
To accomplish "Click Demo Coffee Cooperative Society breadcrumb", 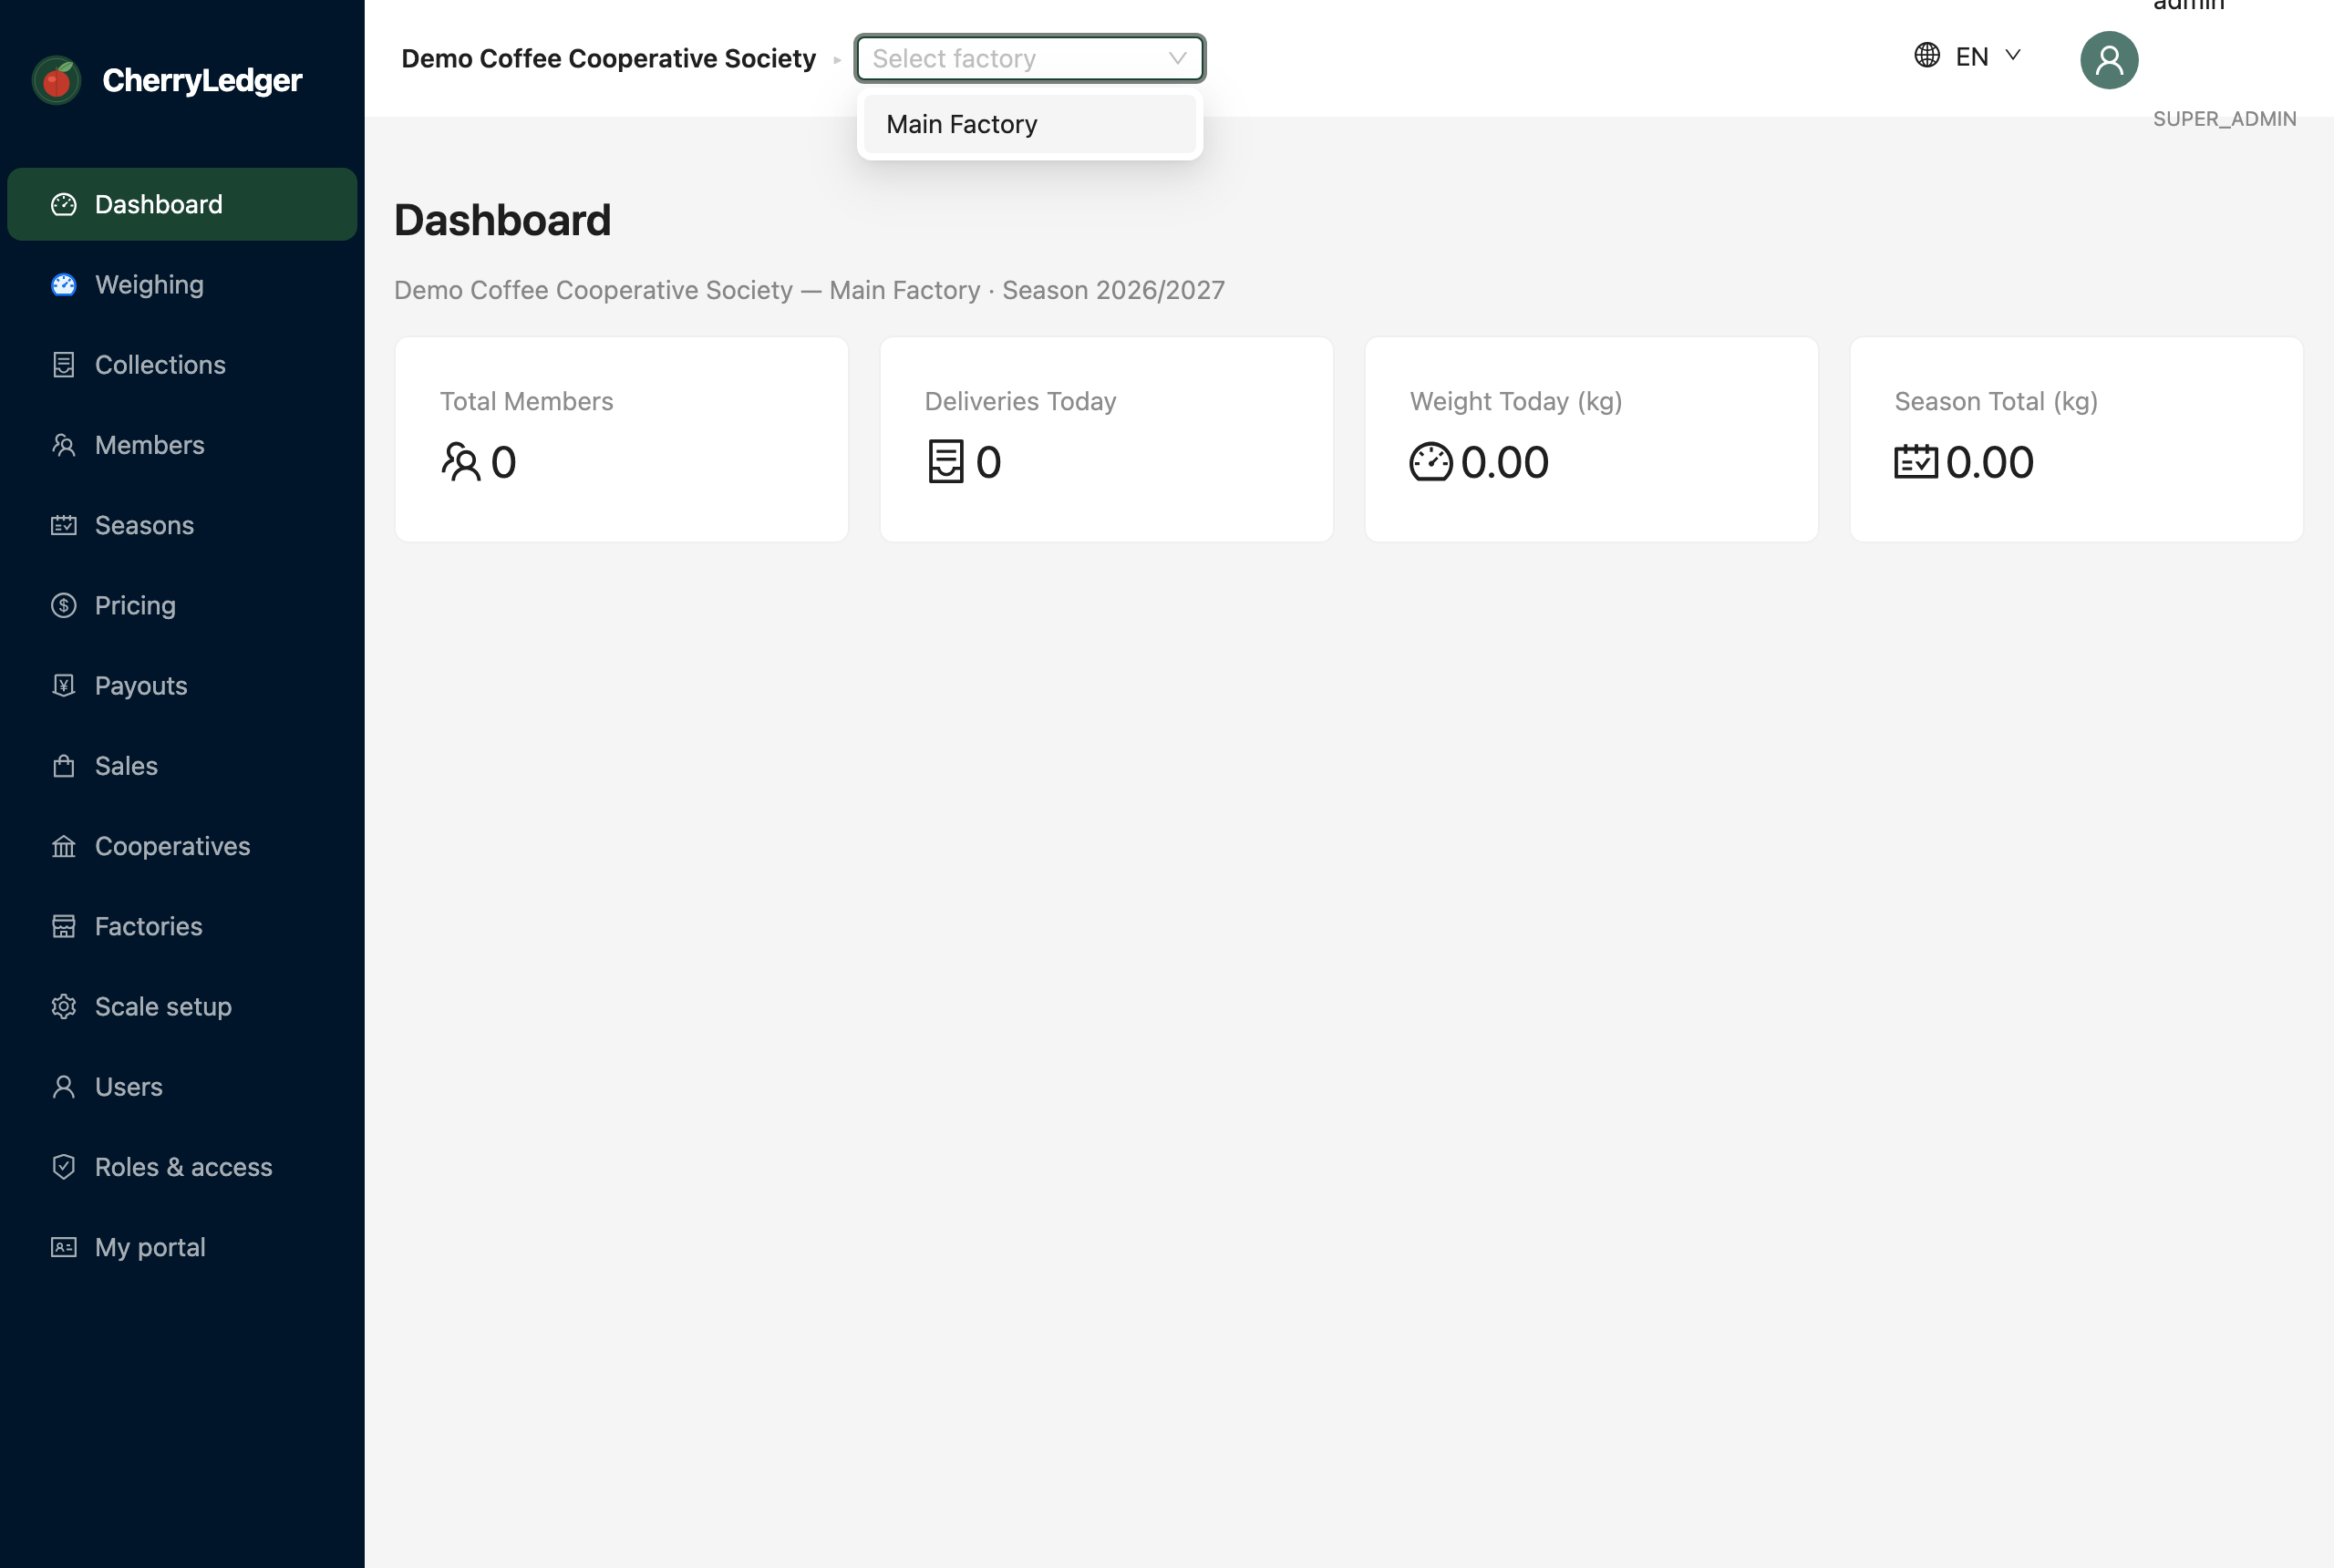I will click(608, 58).
